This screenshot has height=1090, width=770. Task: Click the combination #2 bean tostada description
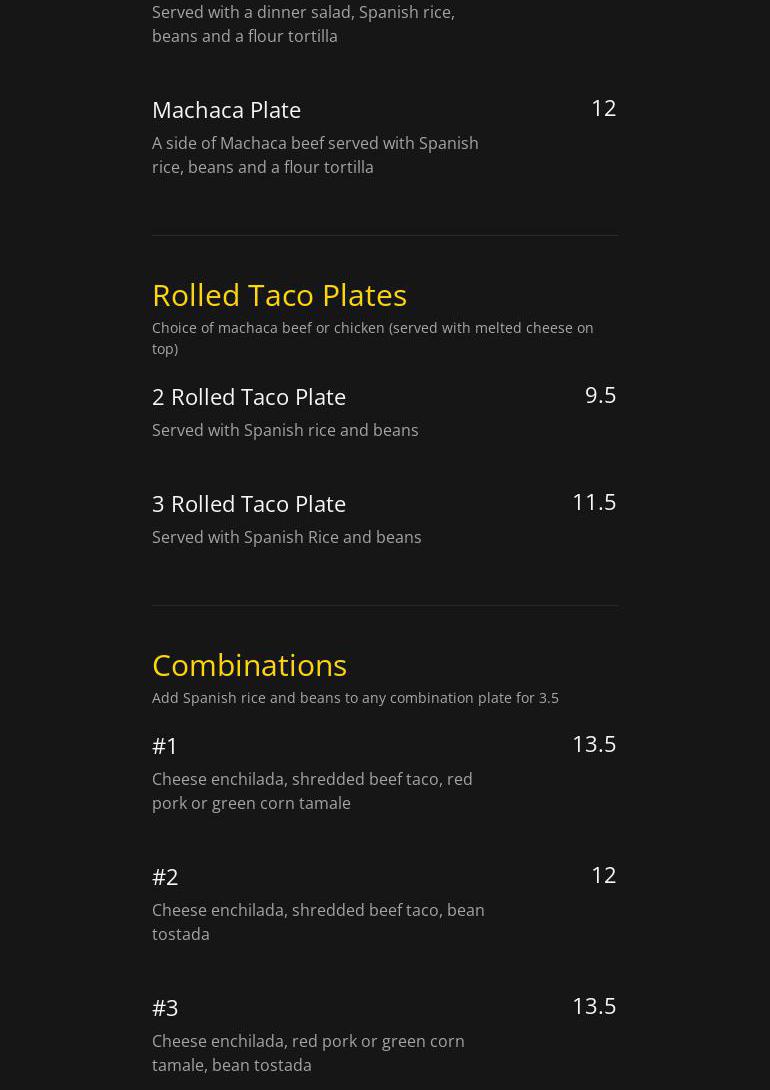pos(318,922)
